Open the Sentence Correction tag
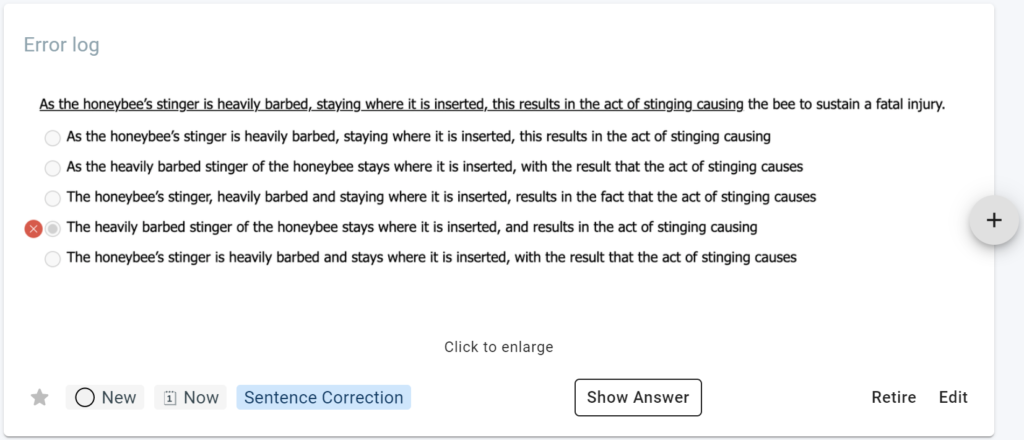The width and height of the screenshot is (1024, 440). [323, 398]
